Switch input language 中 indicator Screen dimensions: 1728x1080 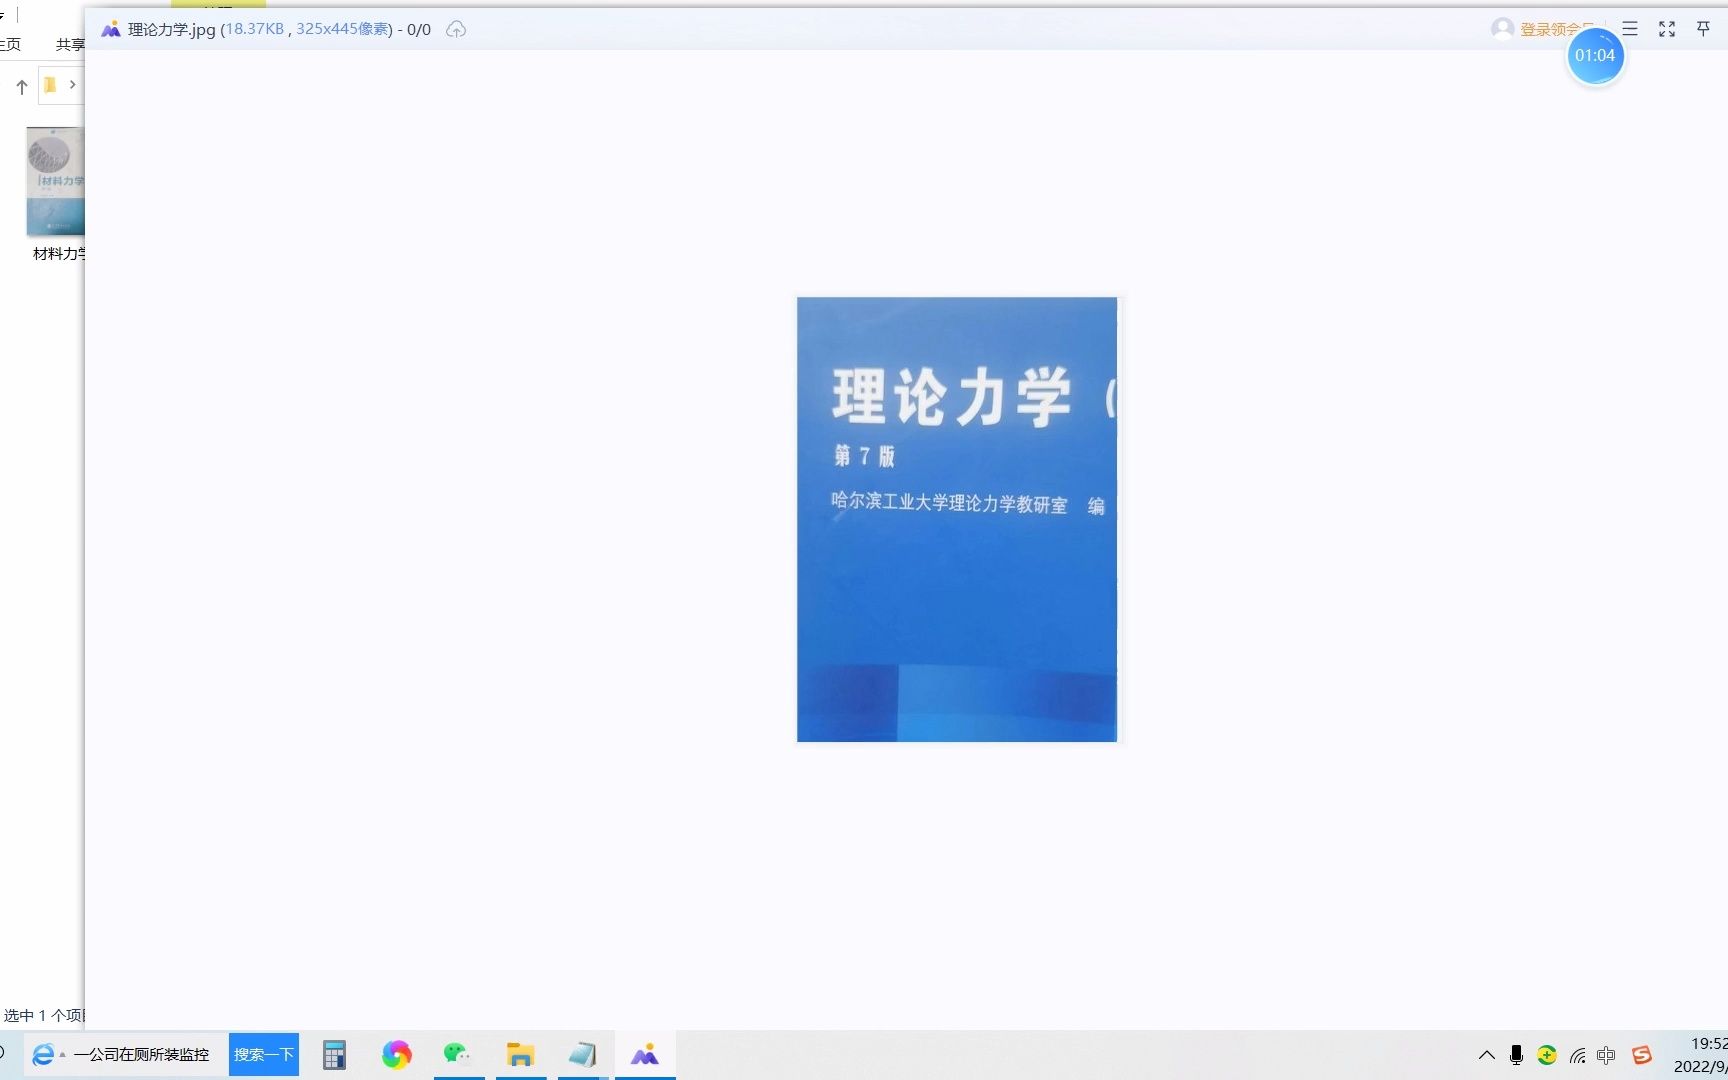(1607, 1055)
